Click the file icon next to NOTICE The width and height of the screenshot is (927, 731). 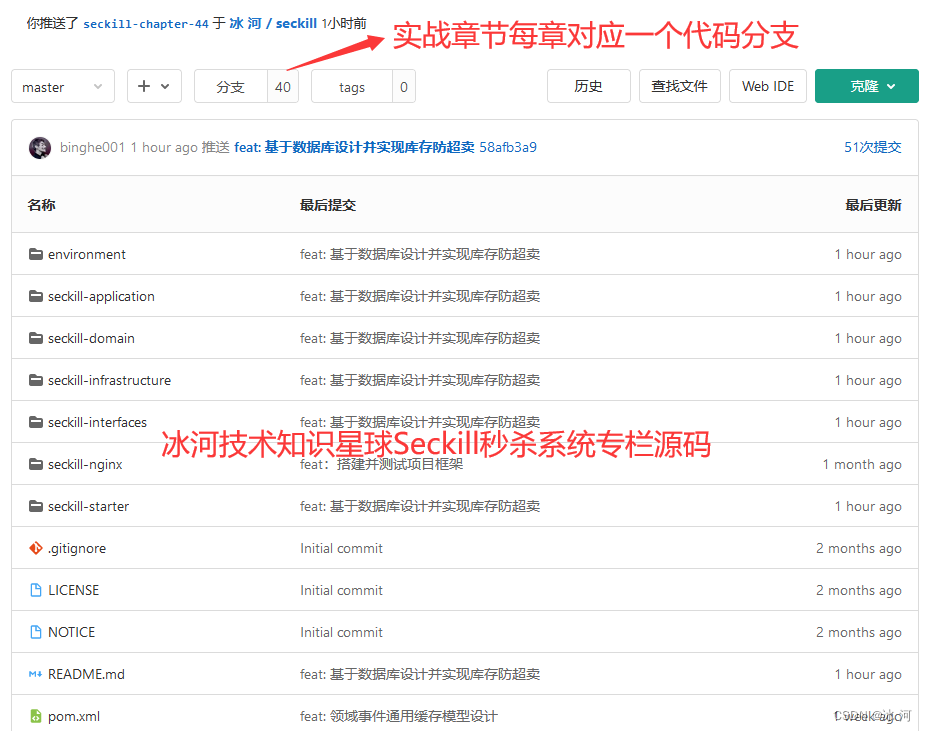[x=37, y=632]
